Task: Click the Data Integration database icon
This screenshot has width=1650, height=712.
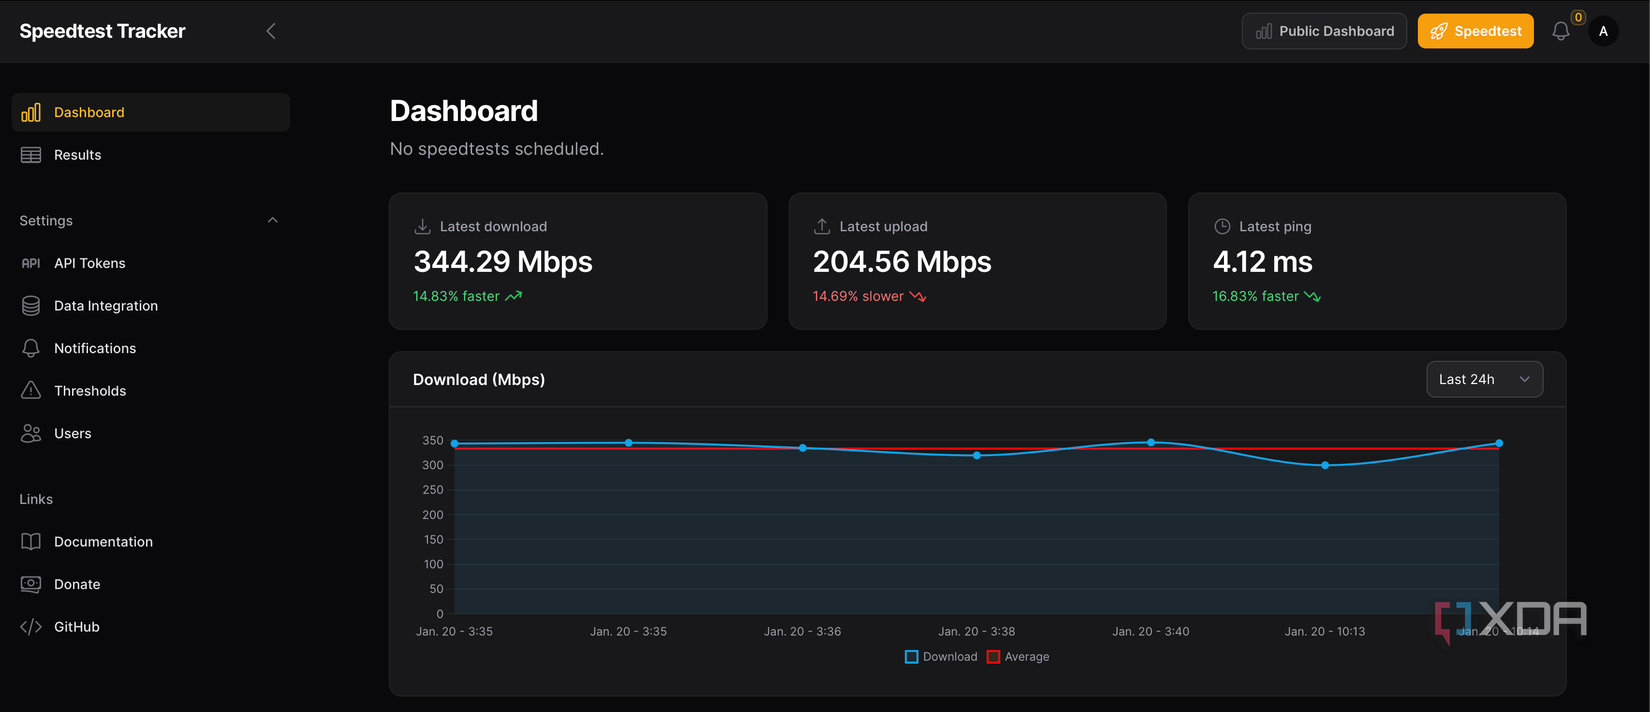Action: click(x=31, y=306)
